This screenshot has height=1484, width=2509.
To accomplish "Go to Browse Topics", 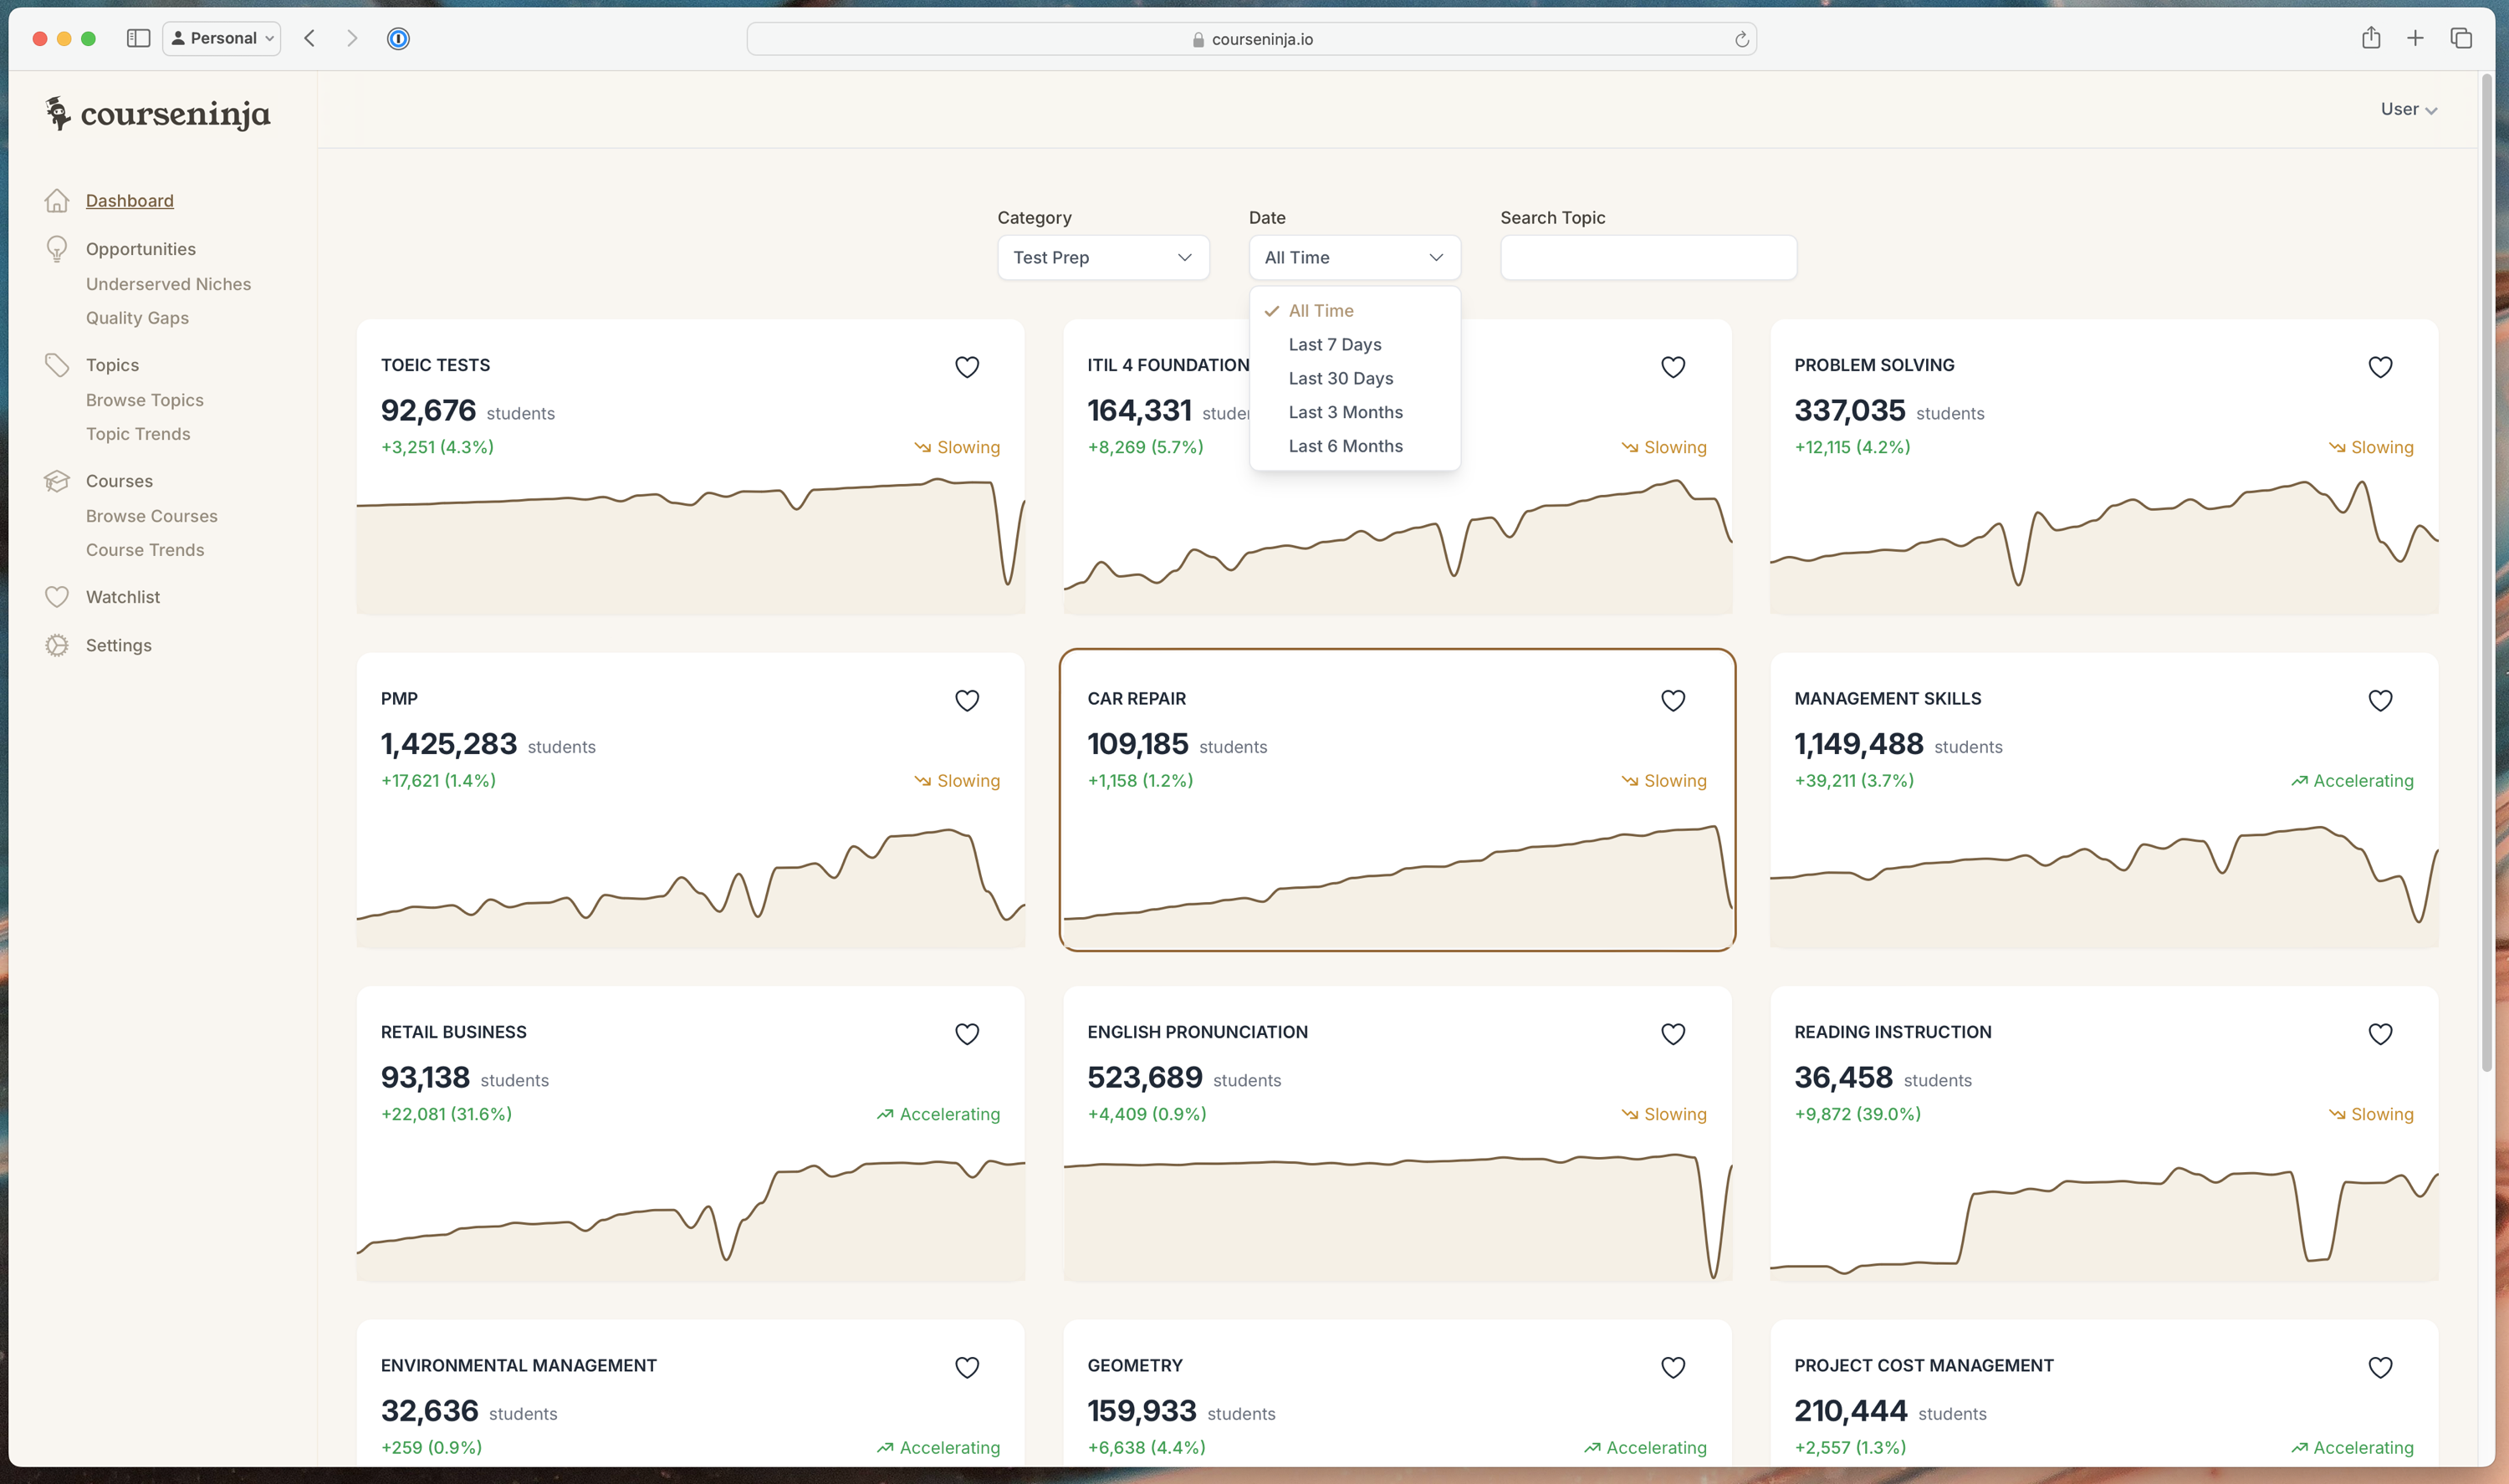I will coord(145,400).
